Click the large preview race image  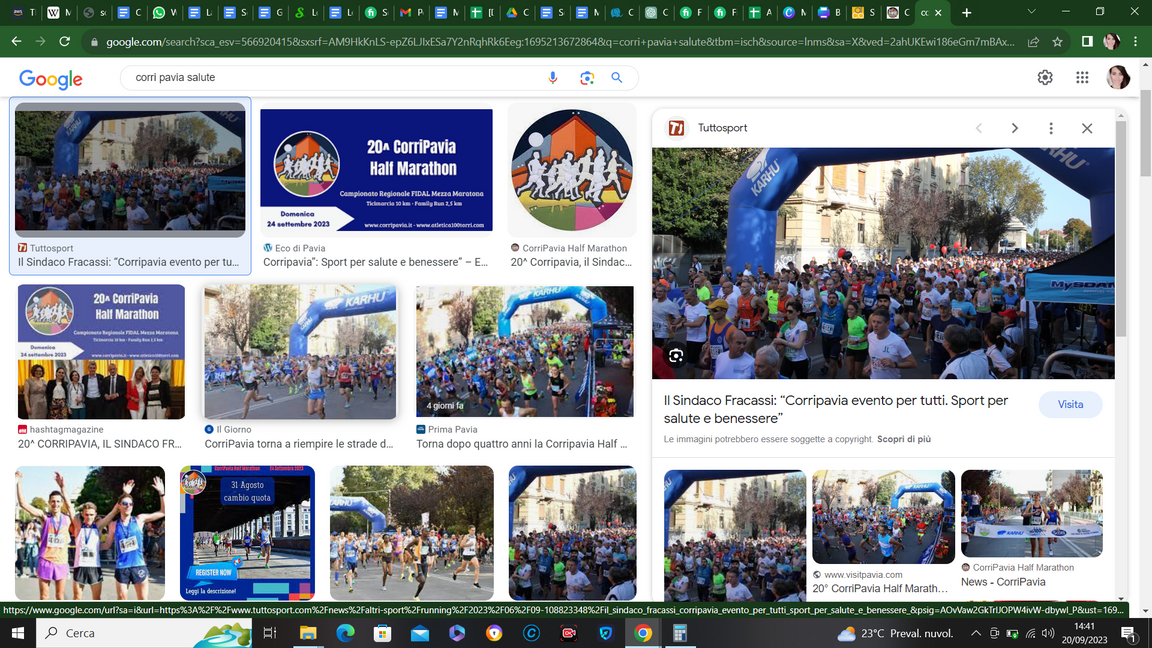tap(883, 263)
